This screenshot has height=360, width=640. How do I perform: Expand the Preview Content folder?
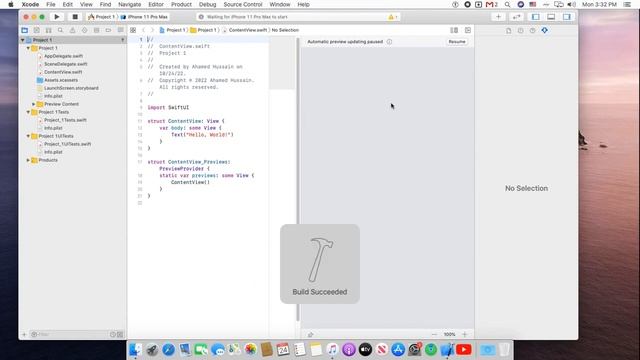(34, 104)
